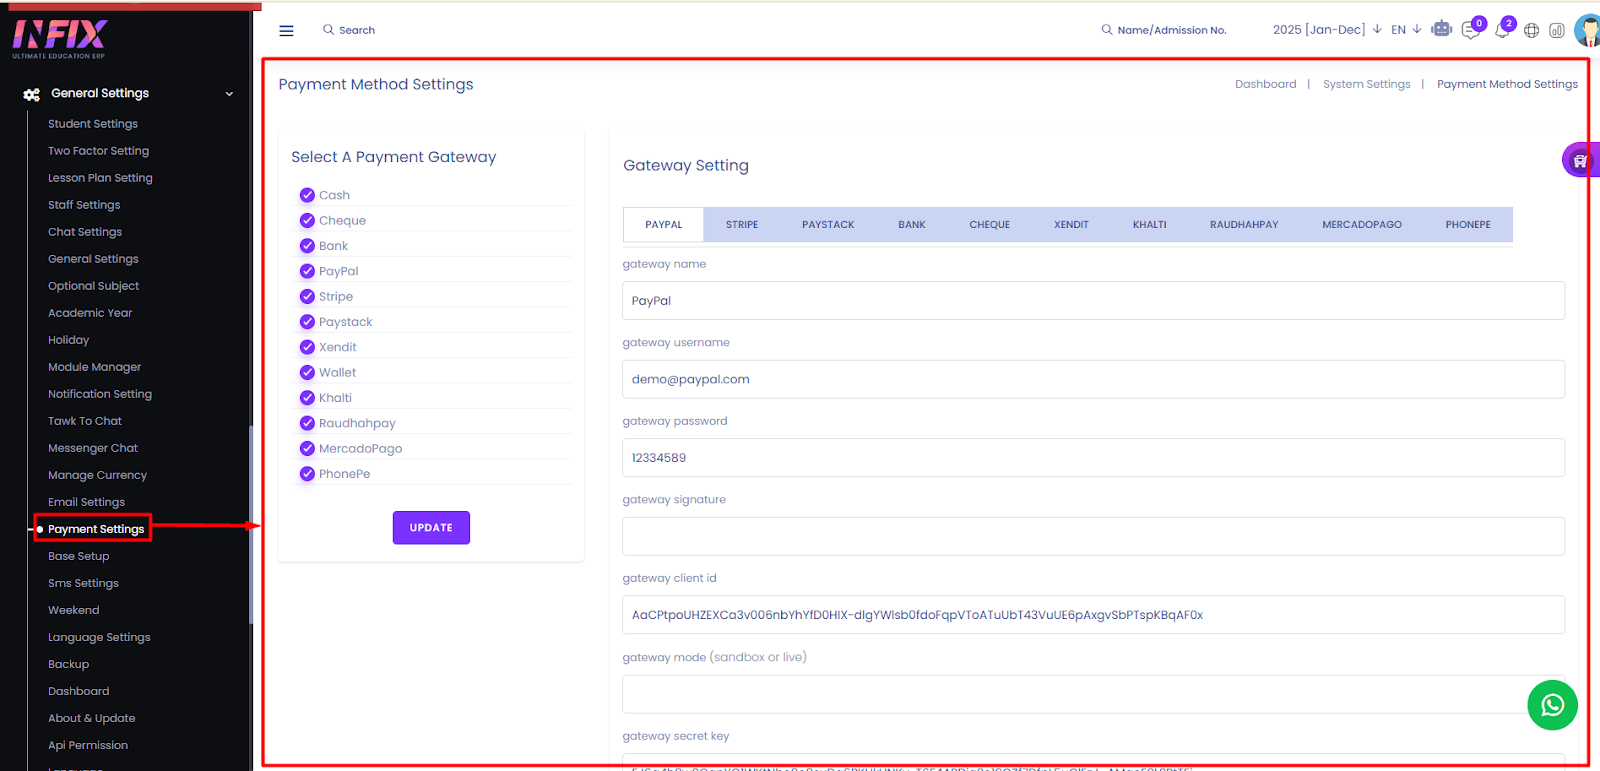Toggle the Xendit gateway checkbox

pos(307,347)
